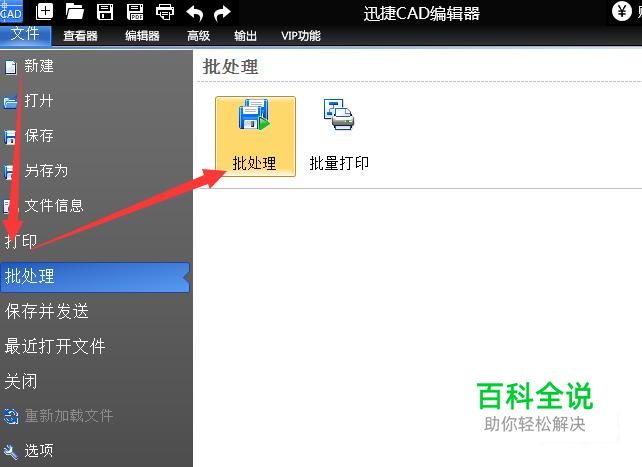Image resolution: width=642 pixels, height=467 pixels.
Task: Undo with the left arrow icon
Action: point(194,14)
